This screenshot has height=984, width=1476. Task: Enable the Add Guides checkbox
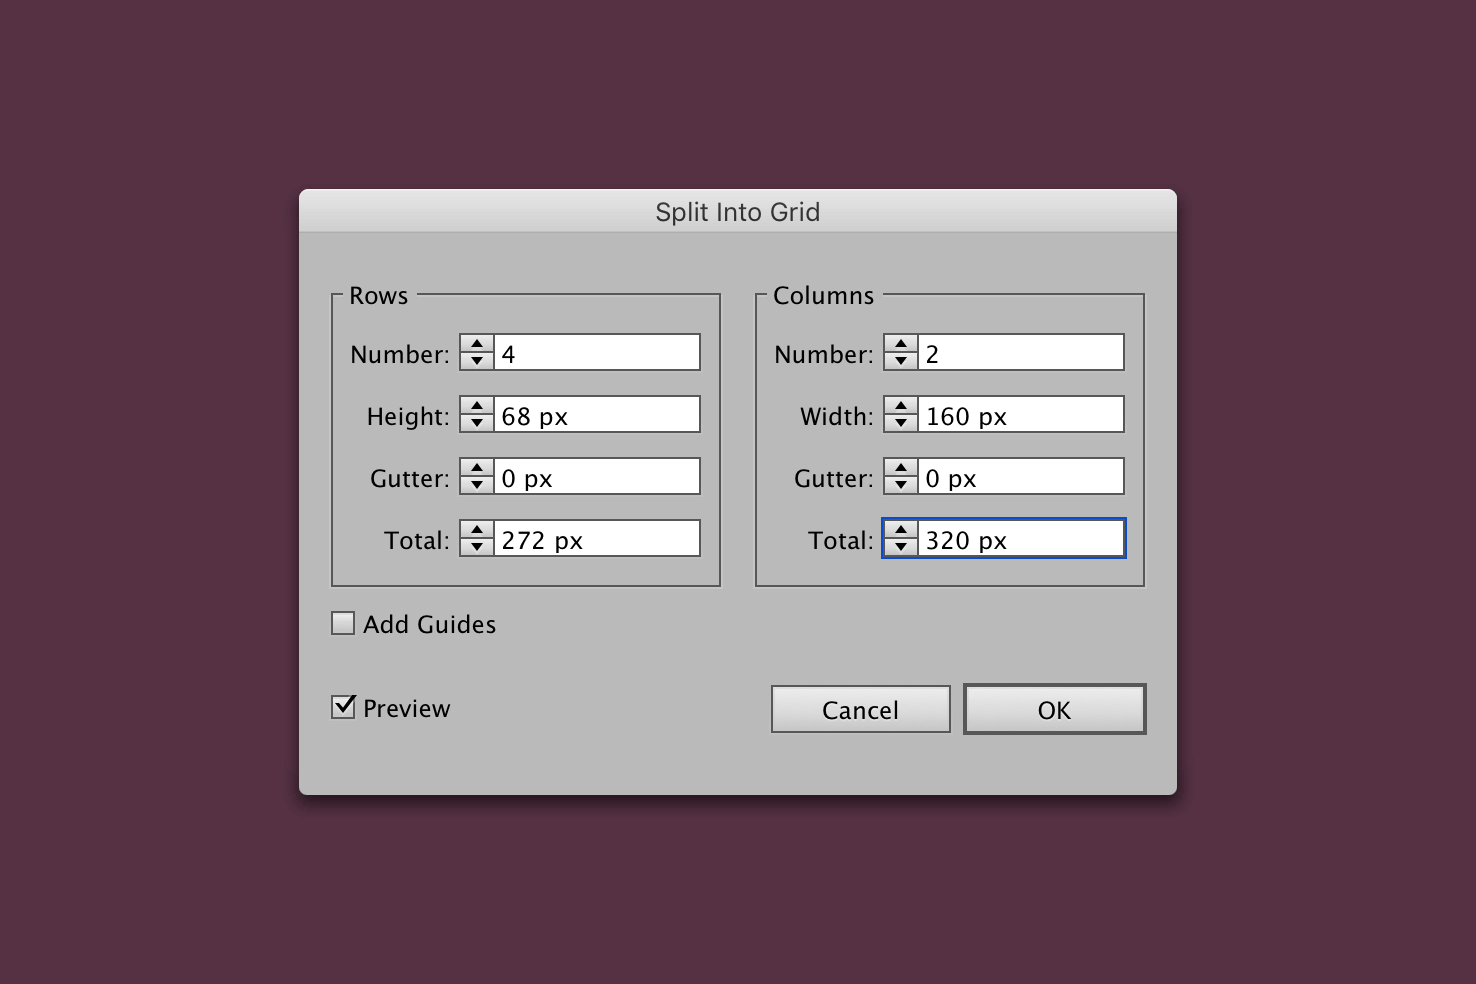tap(343, 624)
